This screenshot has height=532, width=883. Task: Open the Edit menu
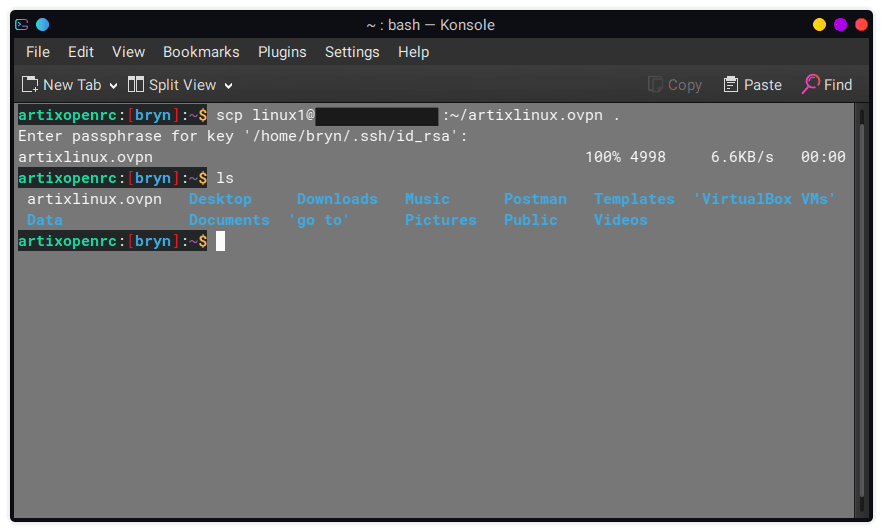pos(81,52)
